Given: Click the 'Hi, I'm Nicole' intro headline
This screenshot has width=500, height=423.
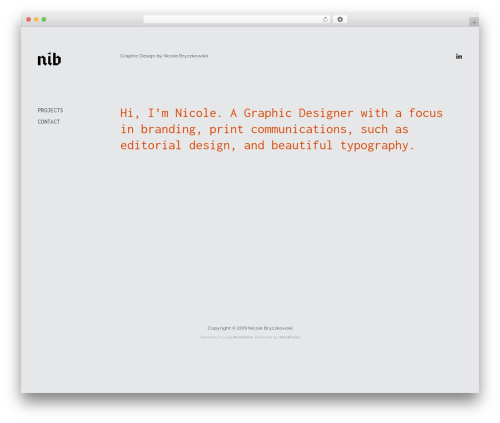Looking at the screenshot, I should (x=281, y=129).
